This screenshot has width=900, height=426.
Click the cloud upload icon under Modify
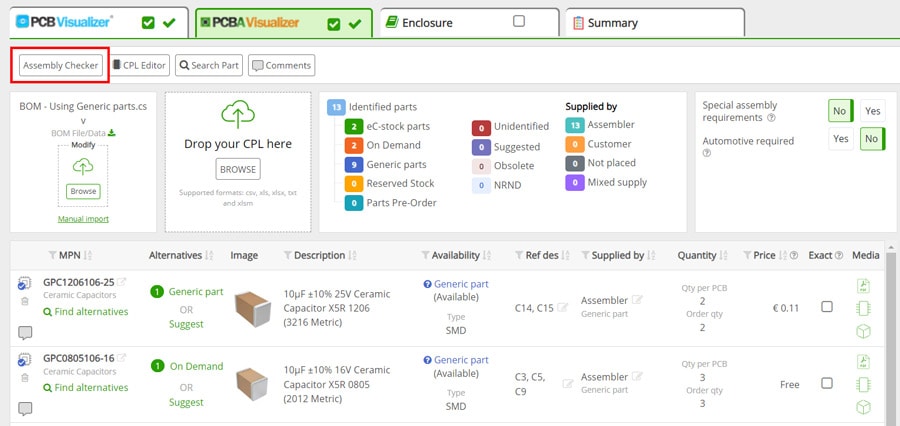coord(83,167)
